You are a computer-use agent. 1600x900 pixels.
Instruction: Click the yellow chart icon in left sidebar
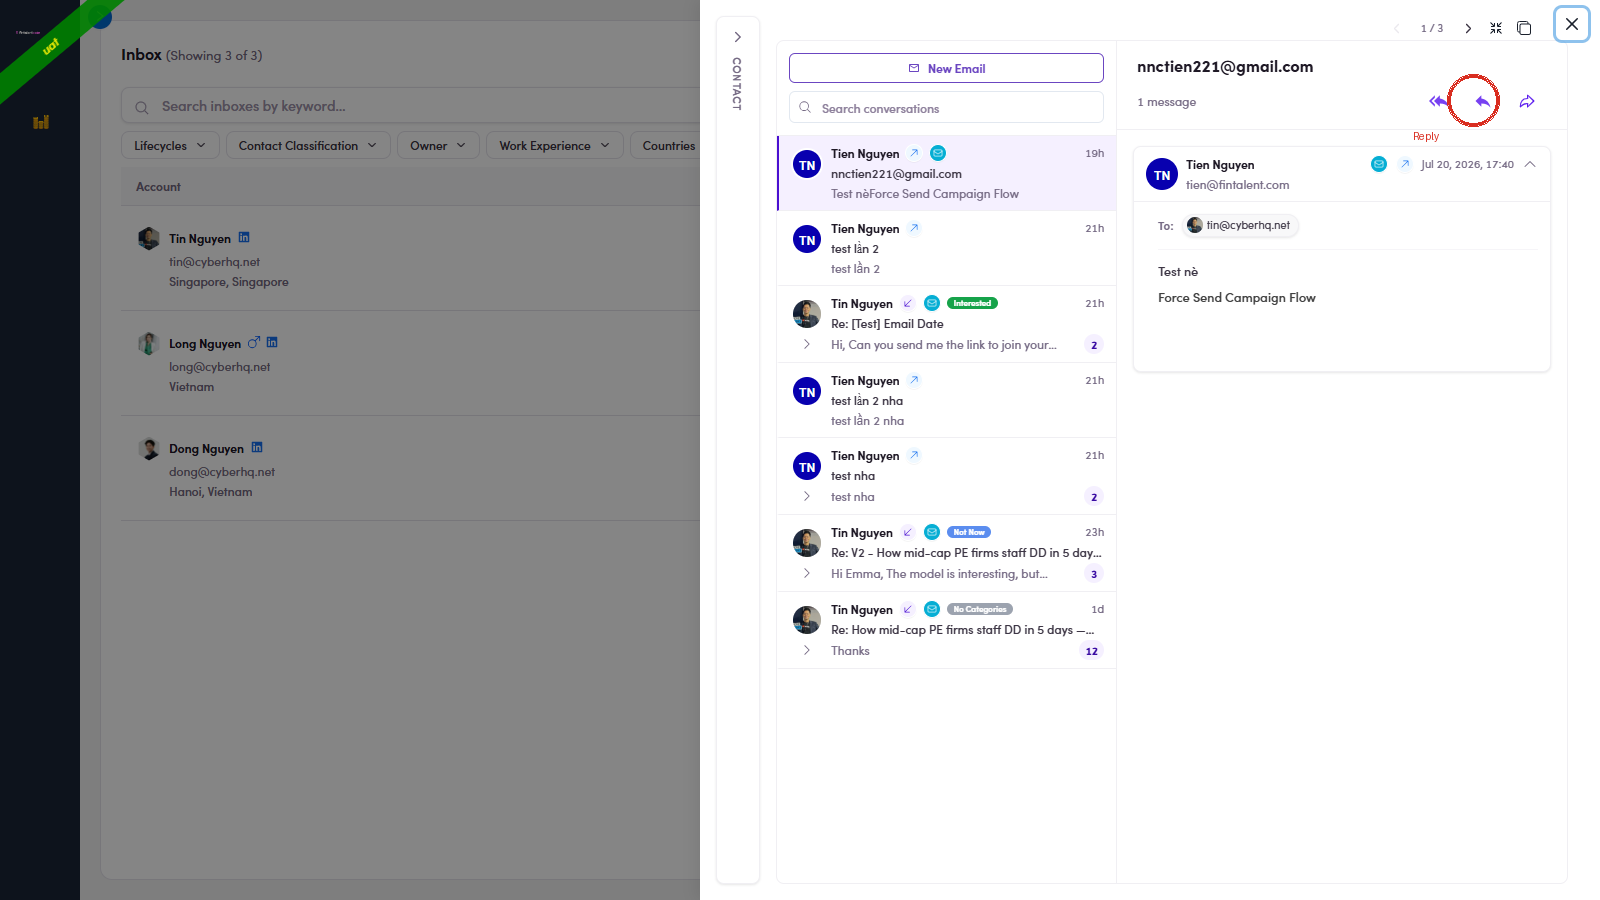point(41,122)
